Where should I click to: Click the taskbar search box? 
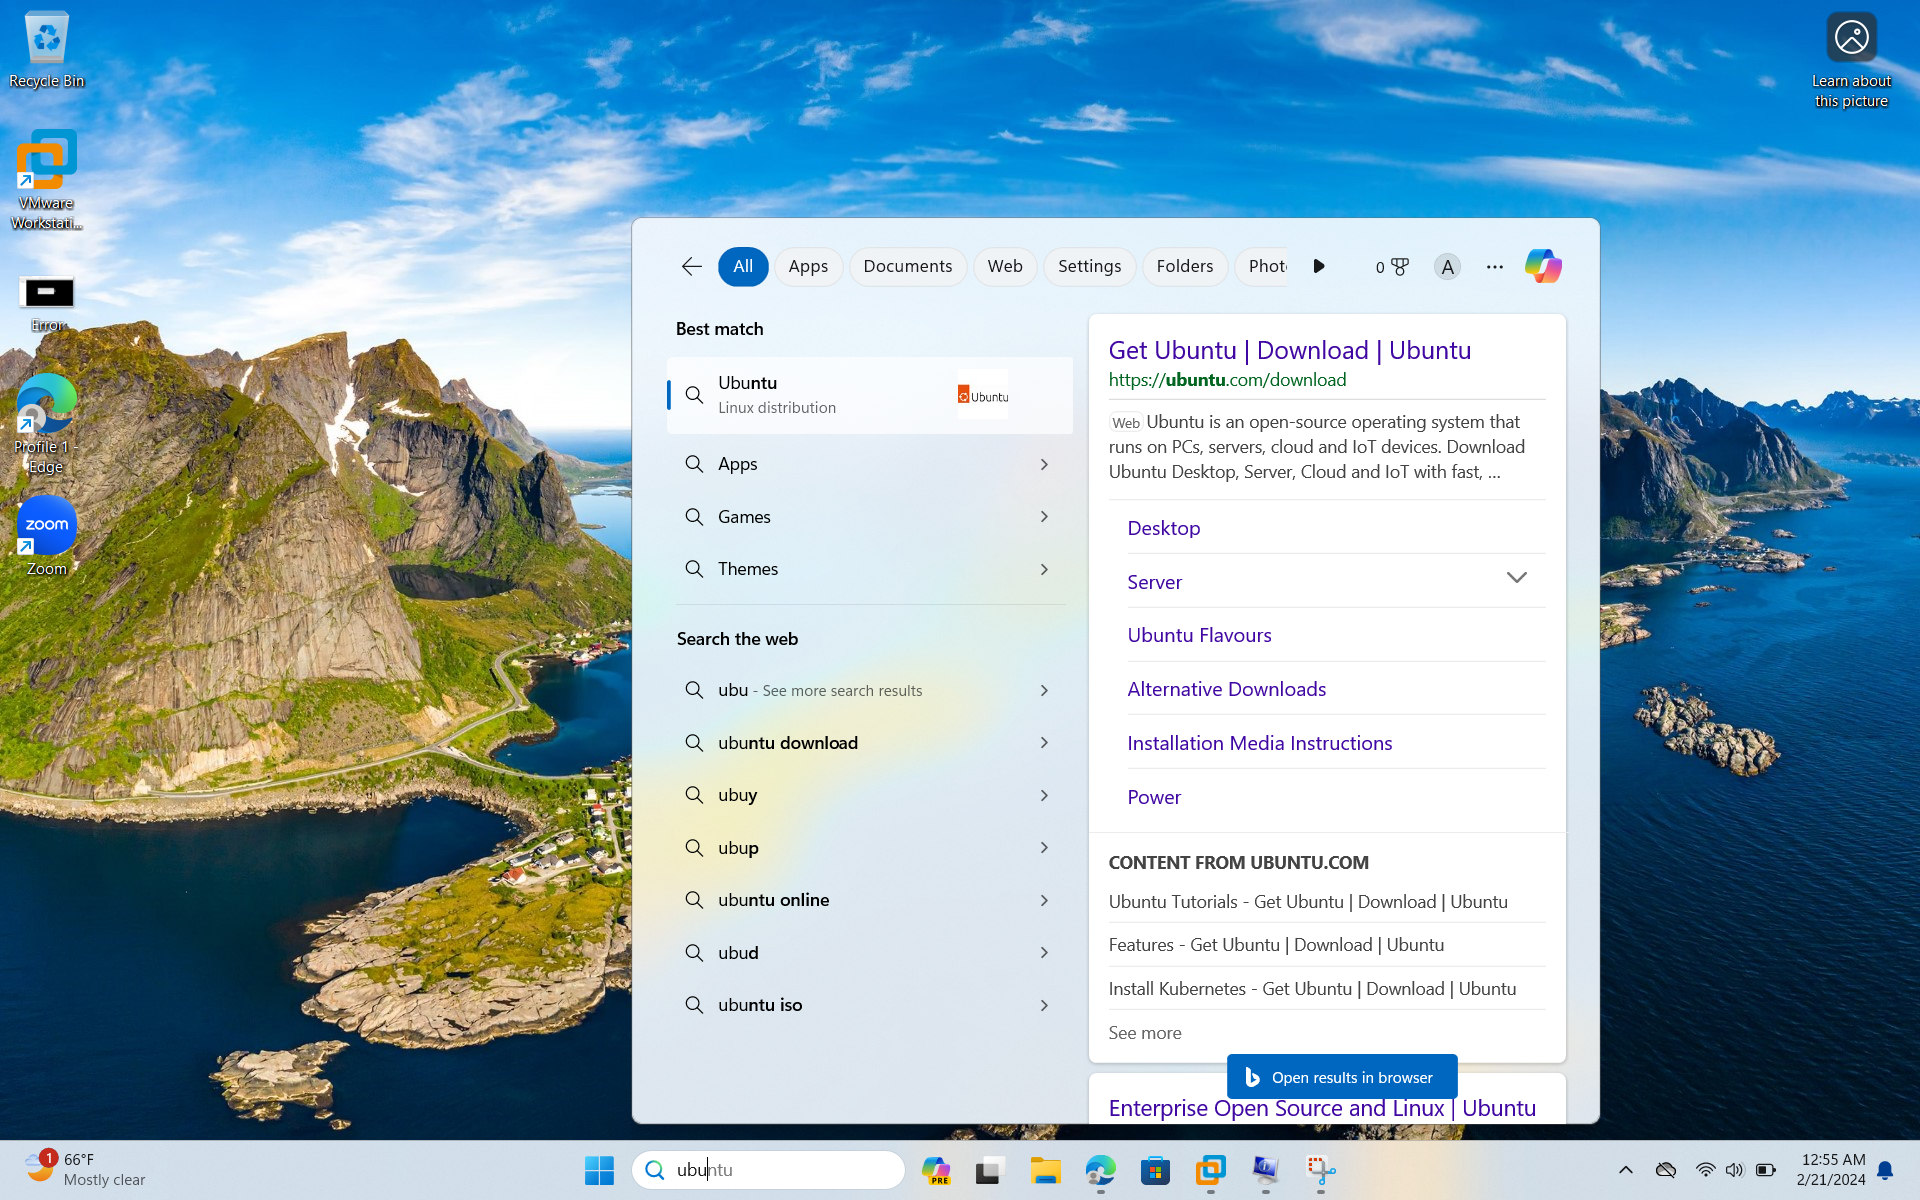click(768, 1170)
